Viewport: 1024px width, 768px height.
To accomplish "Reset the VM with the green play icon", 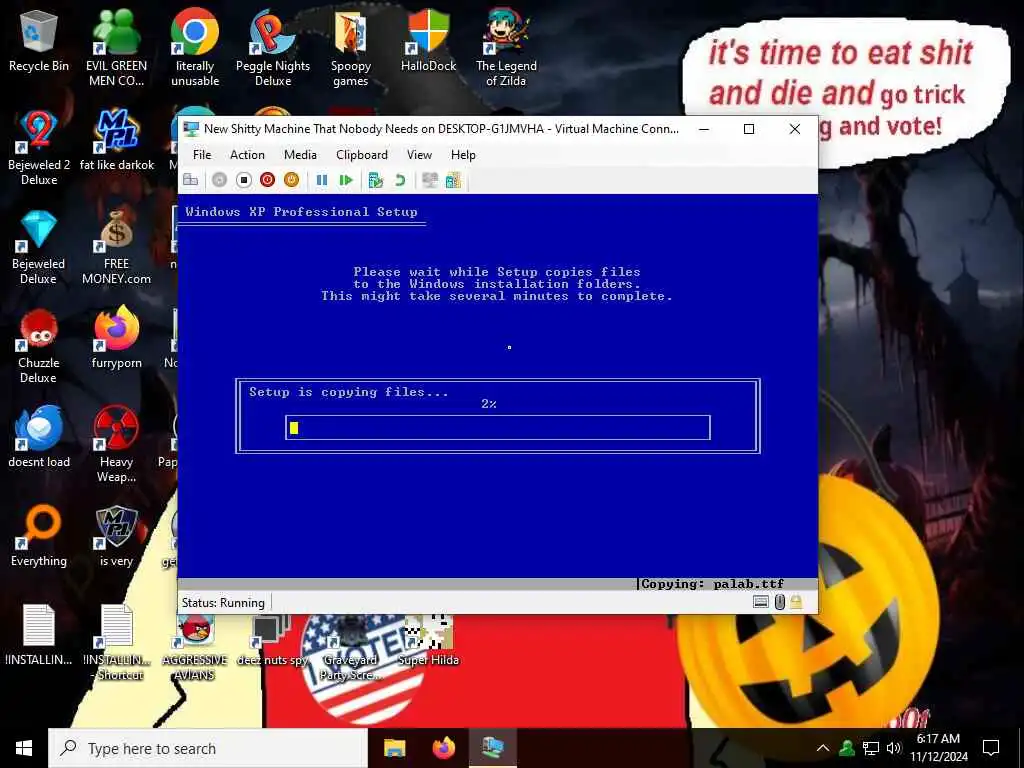I will coord(346,180).
